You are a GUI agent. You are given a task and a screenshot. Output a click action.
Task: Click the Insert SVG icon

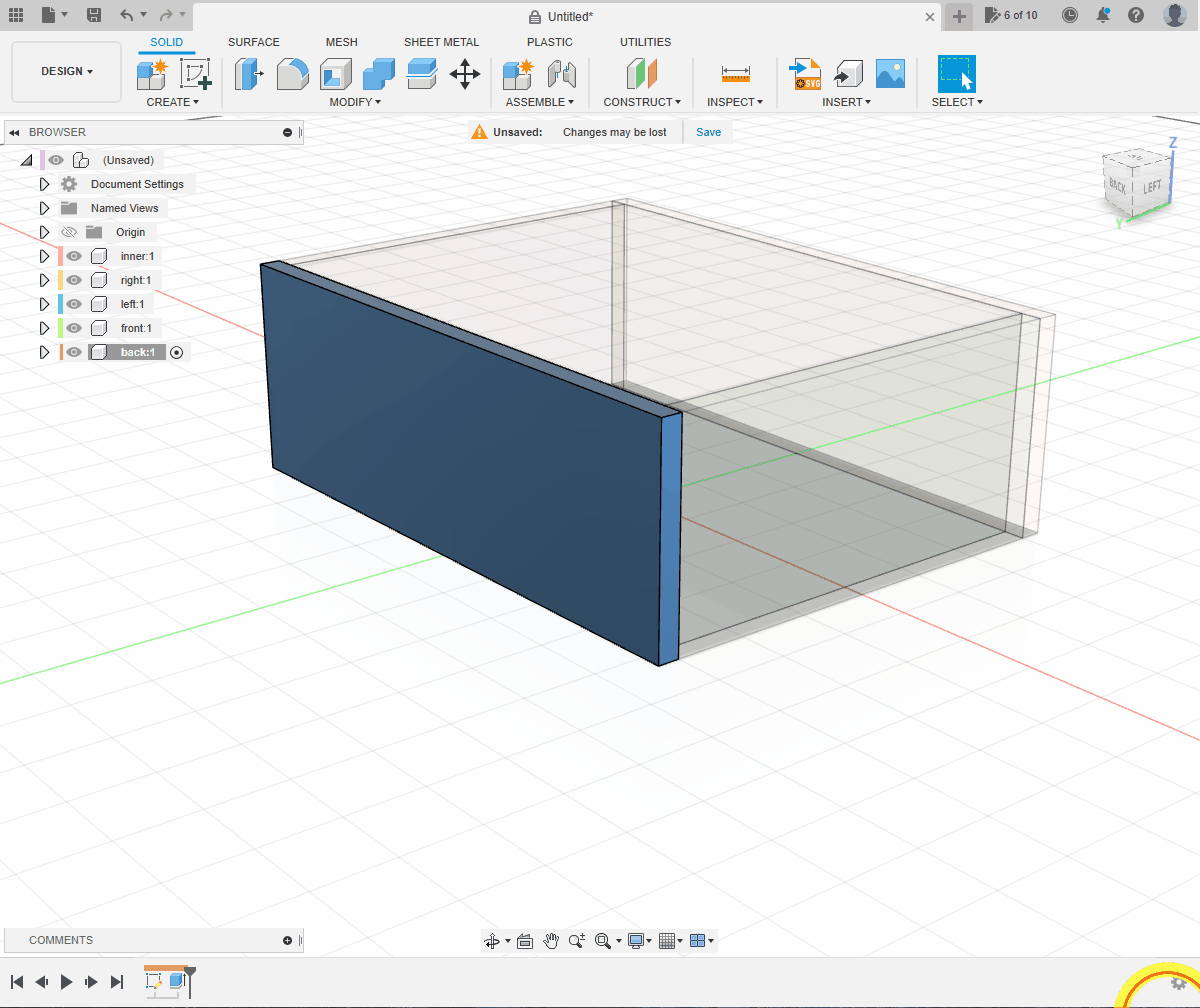pyautogui.click(x=805, y=74)
